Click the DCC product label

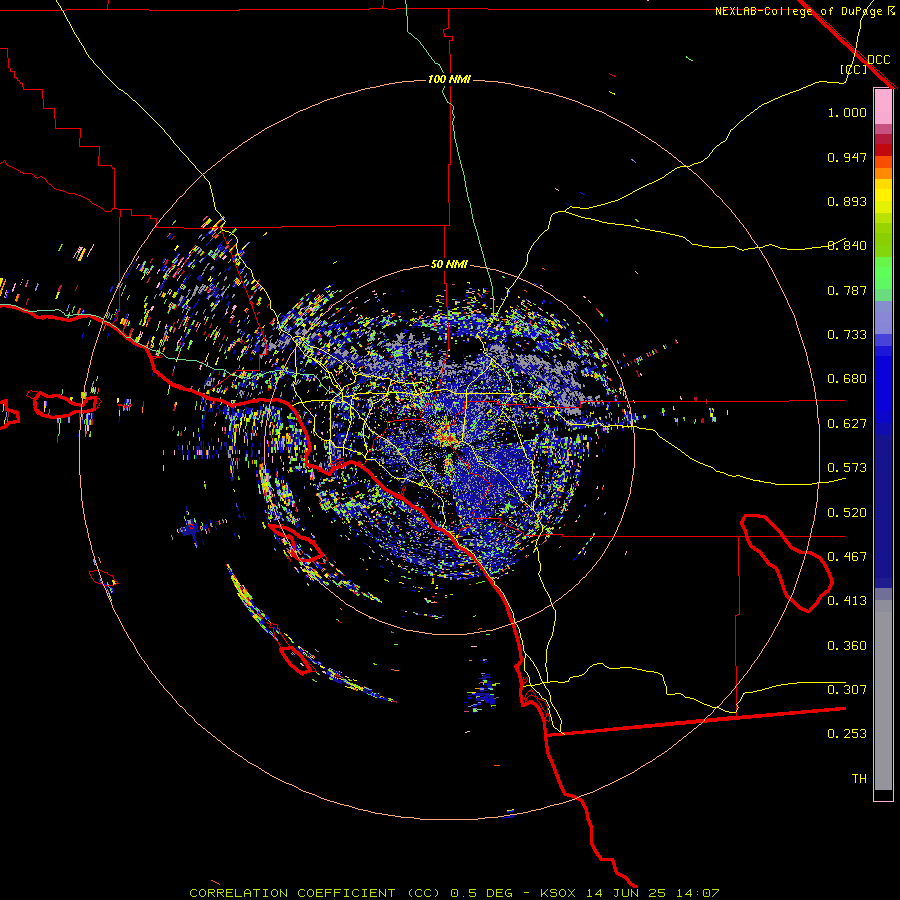click(878, 60)
